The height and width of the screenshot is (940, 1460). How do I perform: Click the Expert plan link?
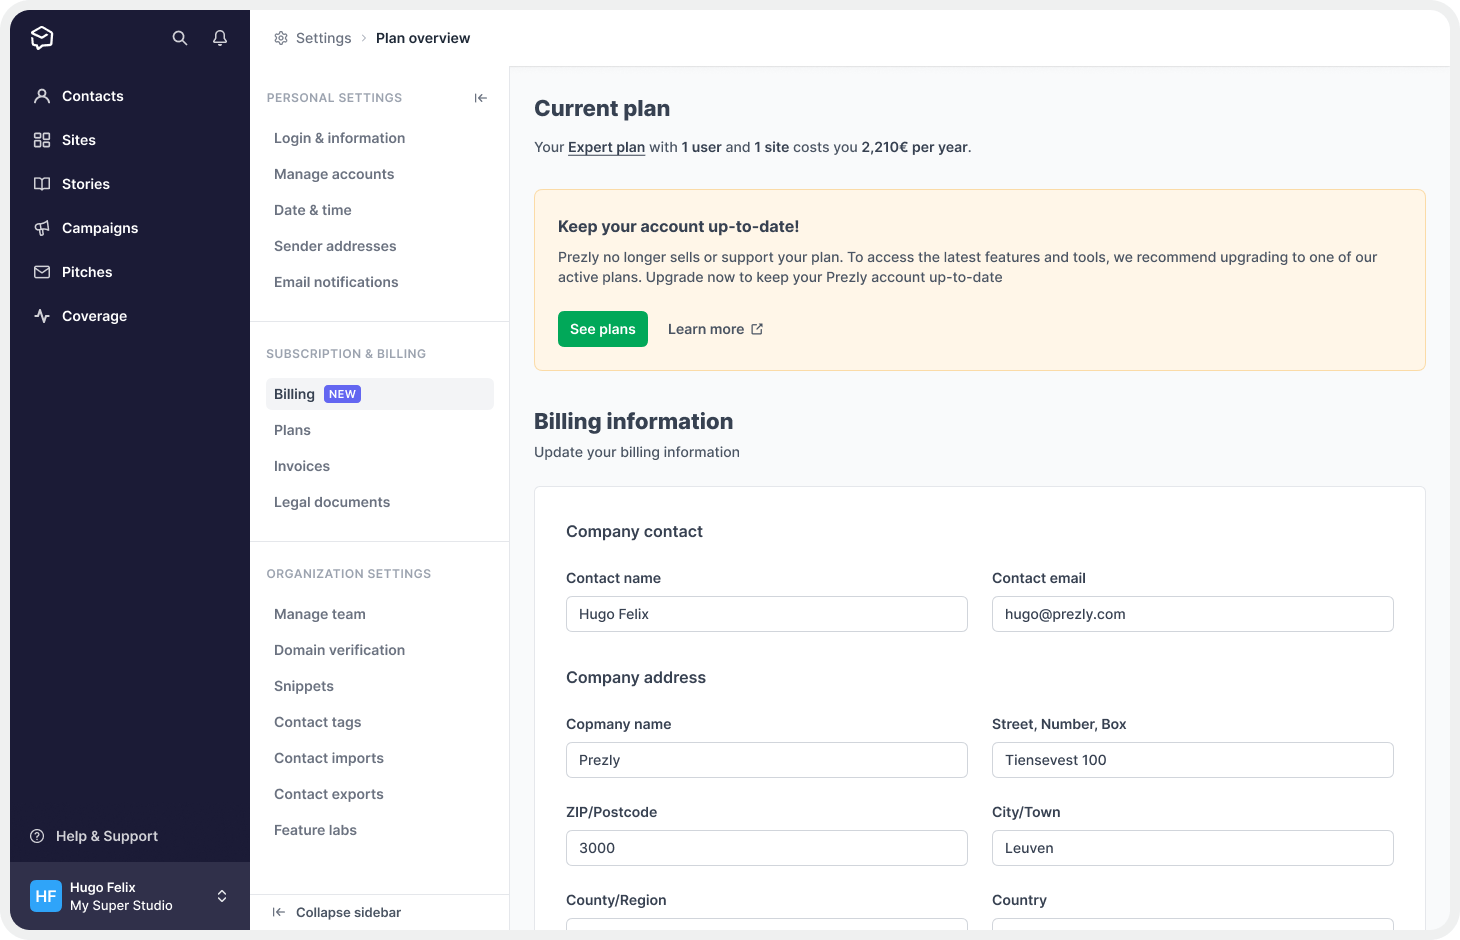pos(606,147)
